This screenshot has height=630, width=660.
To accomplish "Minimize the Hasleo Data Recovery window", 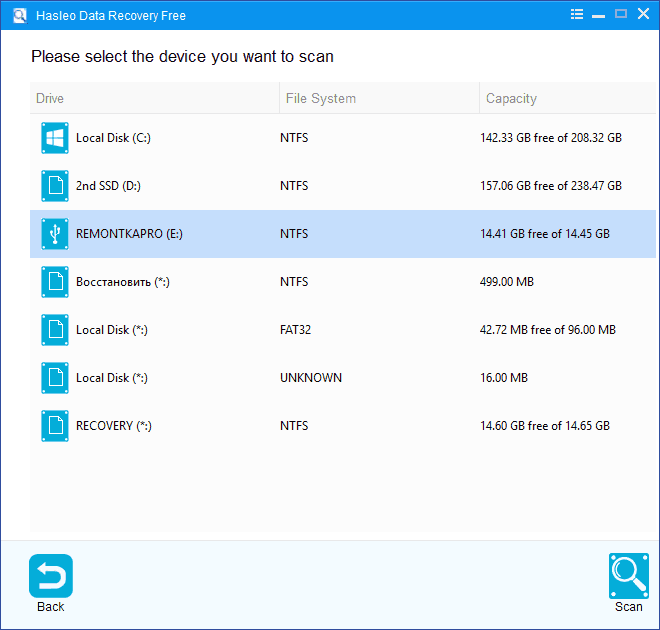I will pyautogui.click(x=600, y=15).
